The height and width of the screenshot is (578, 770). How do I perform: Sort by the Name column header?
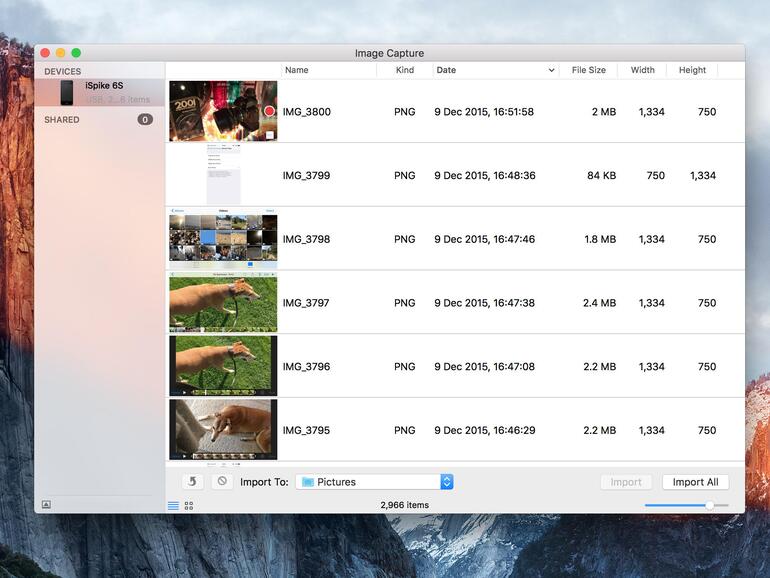(x=297, y=70)
